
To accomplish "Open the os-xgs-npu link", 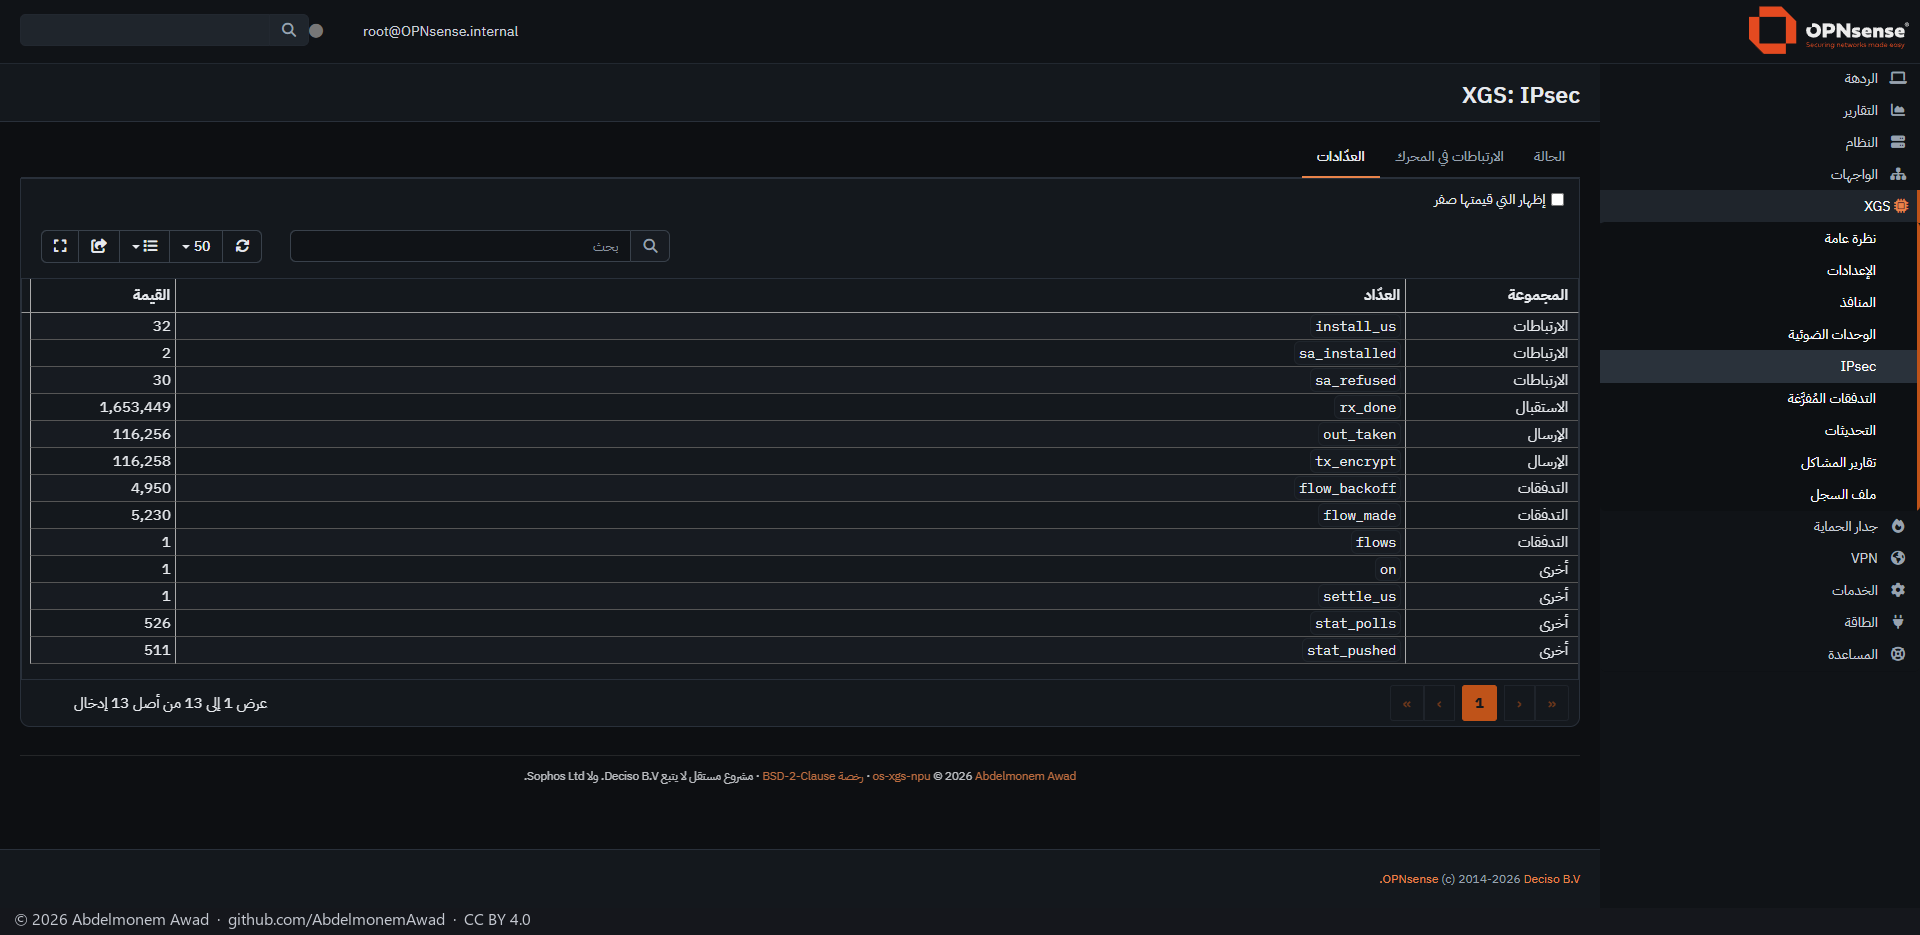I will [x=901, y=776].
